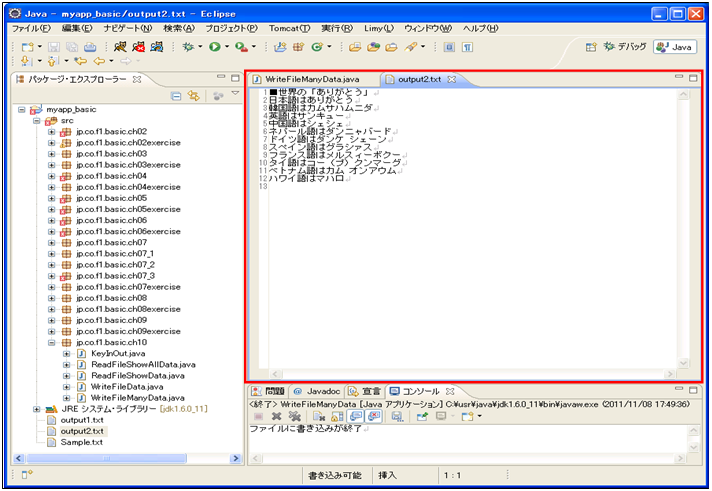Open the Run button dropdown arrow
Image resolution: width=712 pixels, height=491 pixels.
click(x=227, y=47)
